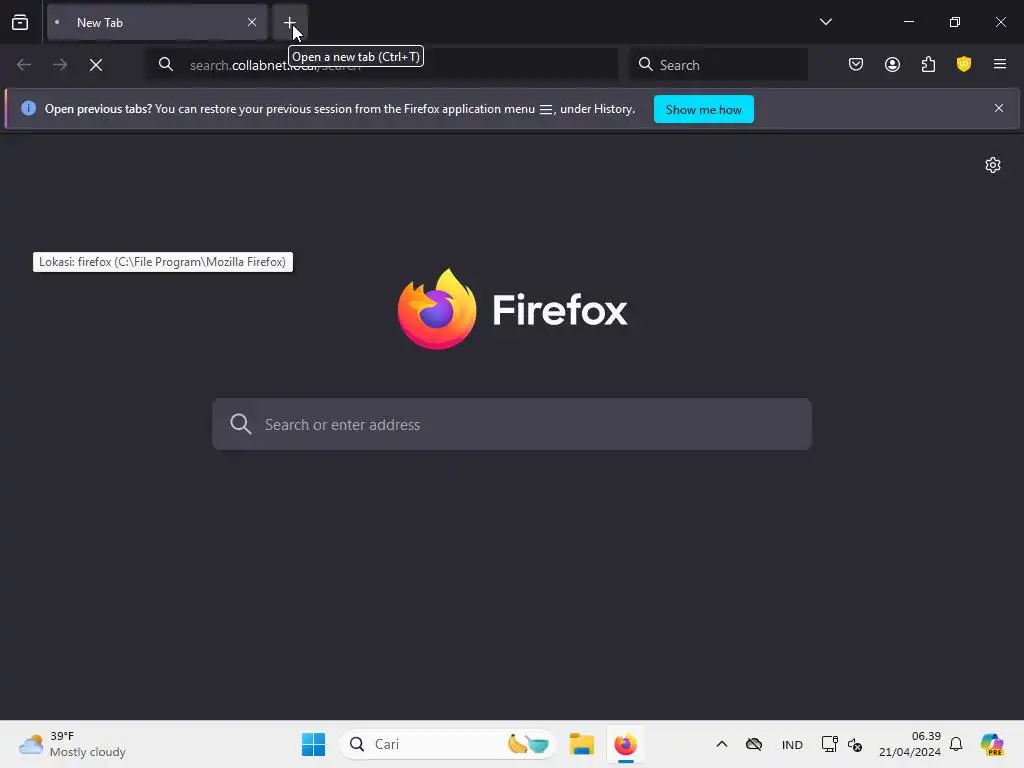
Task: Open the network display tray icon
Action: (829, 744)
